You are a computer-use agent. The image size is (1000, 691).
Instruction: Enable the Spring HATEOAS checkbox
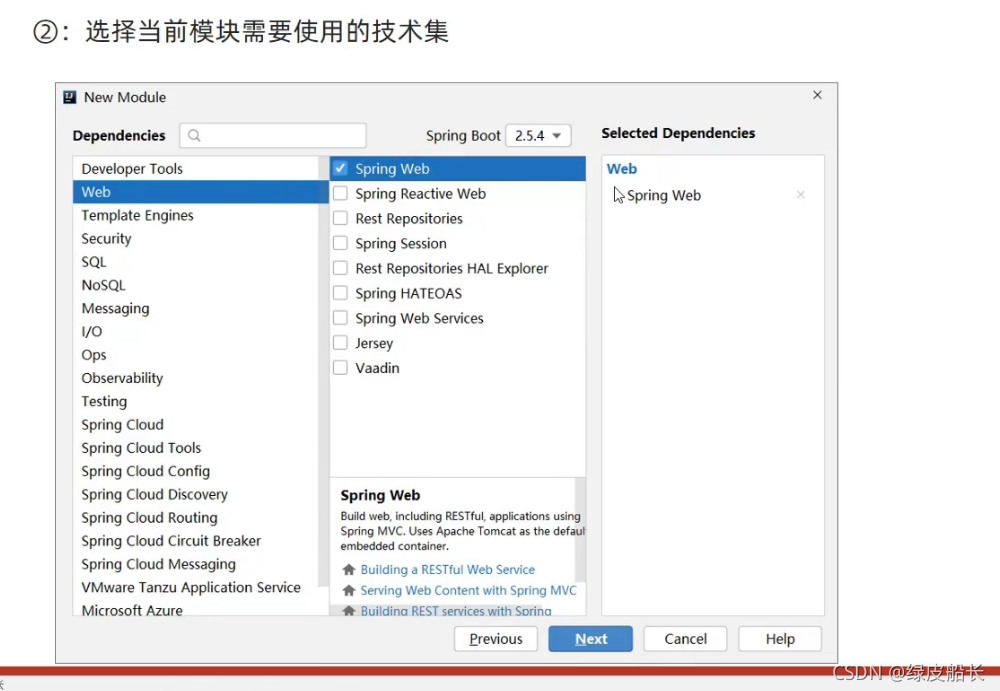click(x=341, y=293)
